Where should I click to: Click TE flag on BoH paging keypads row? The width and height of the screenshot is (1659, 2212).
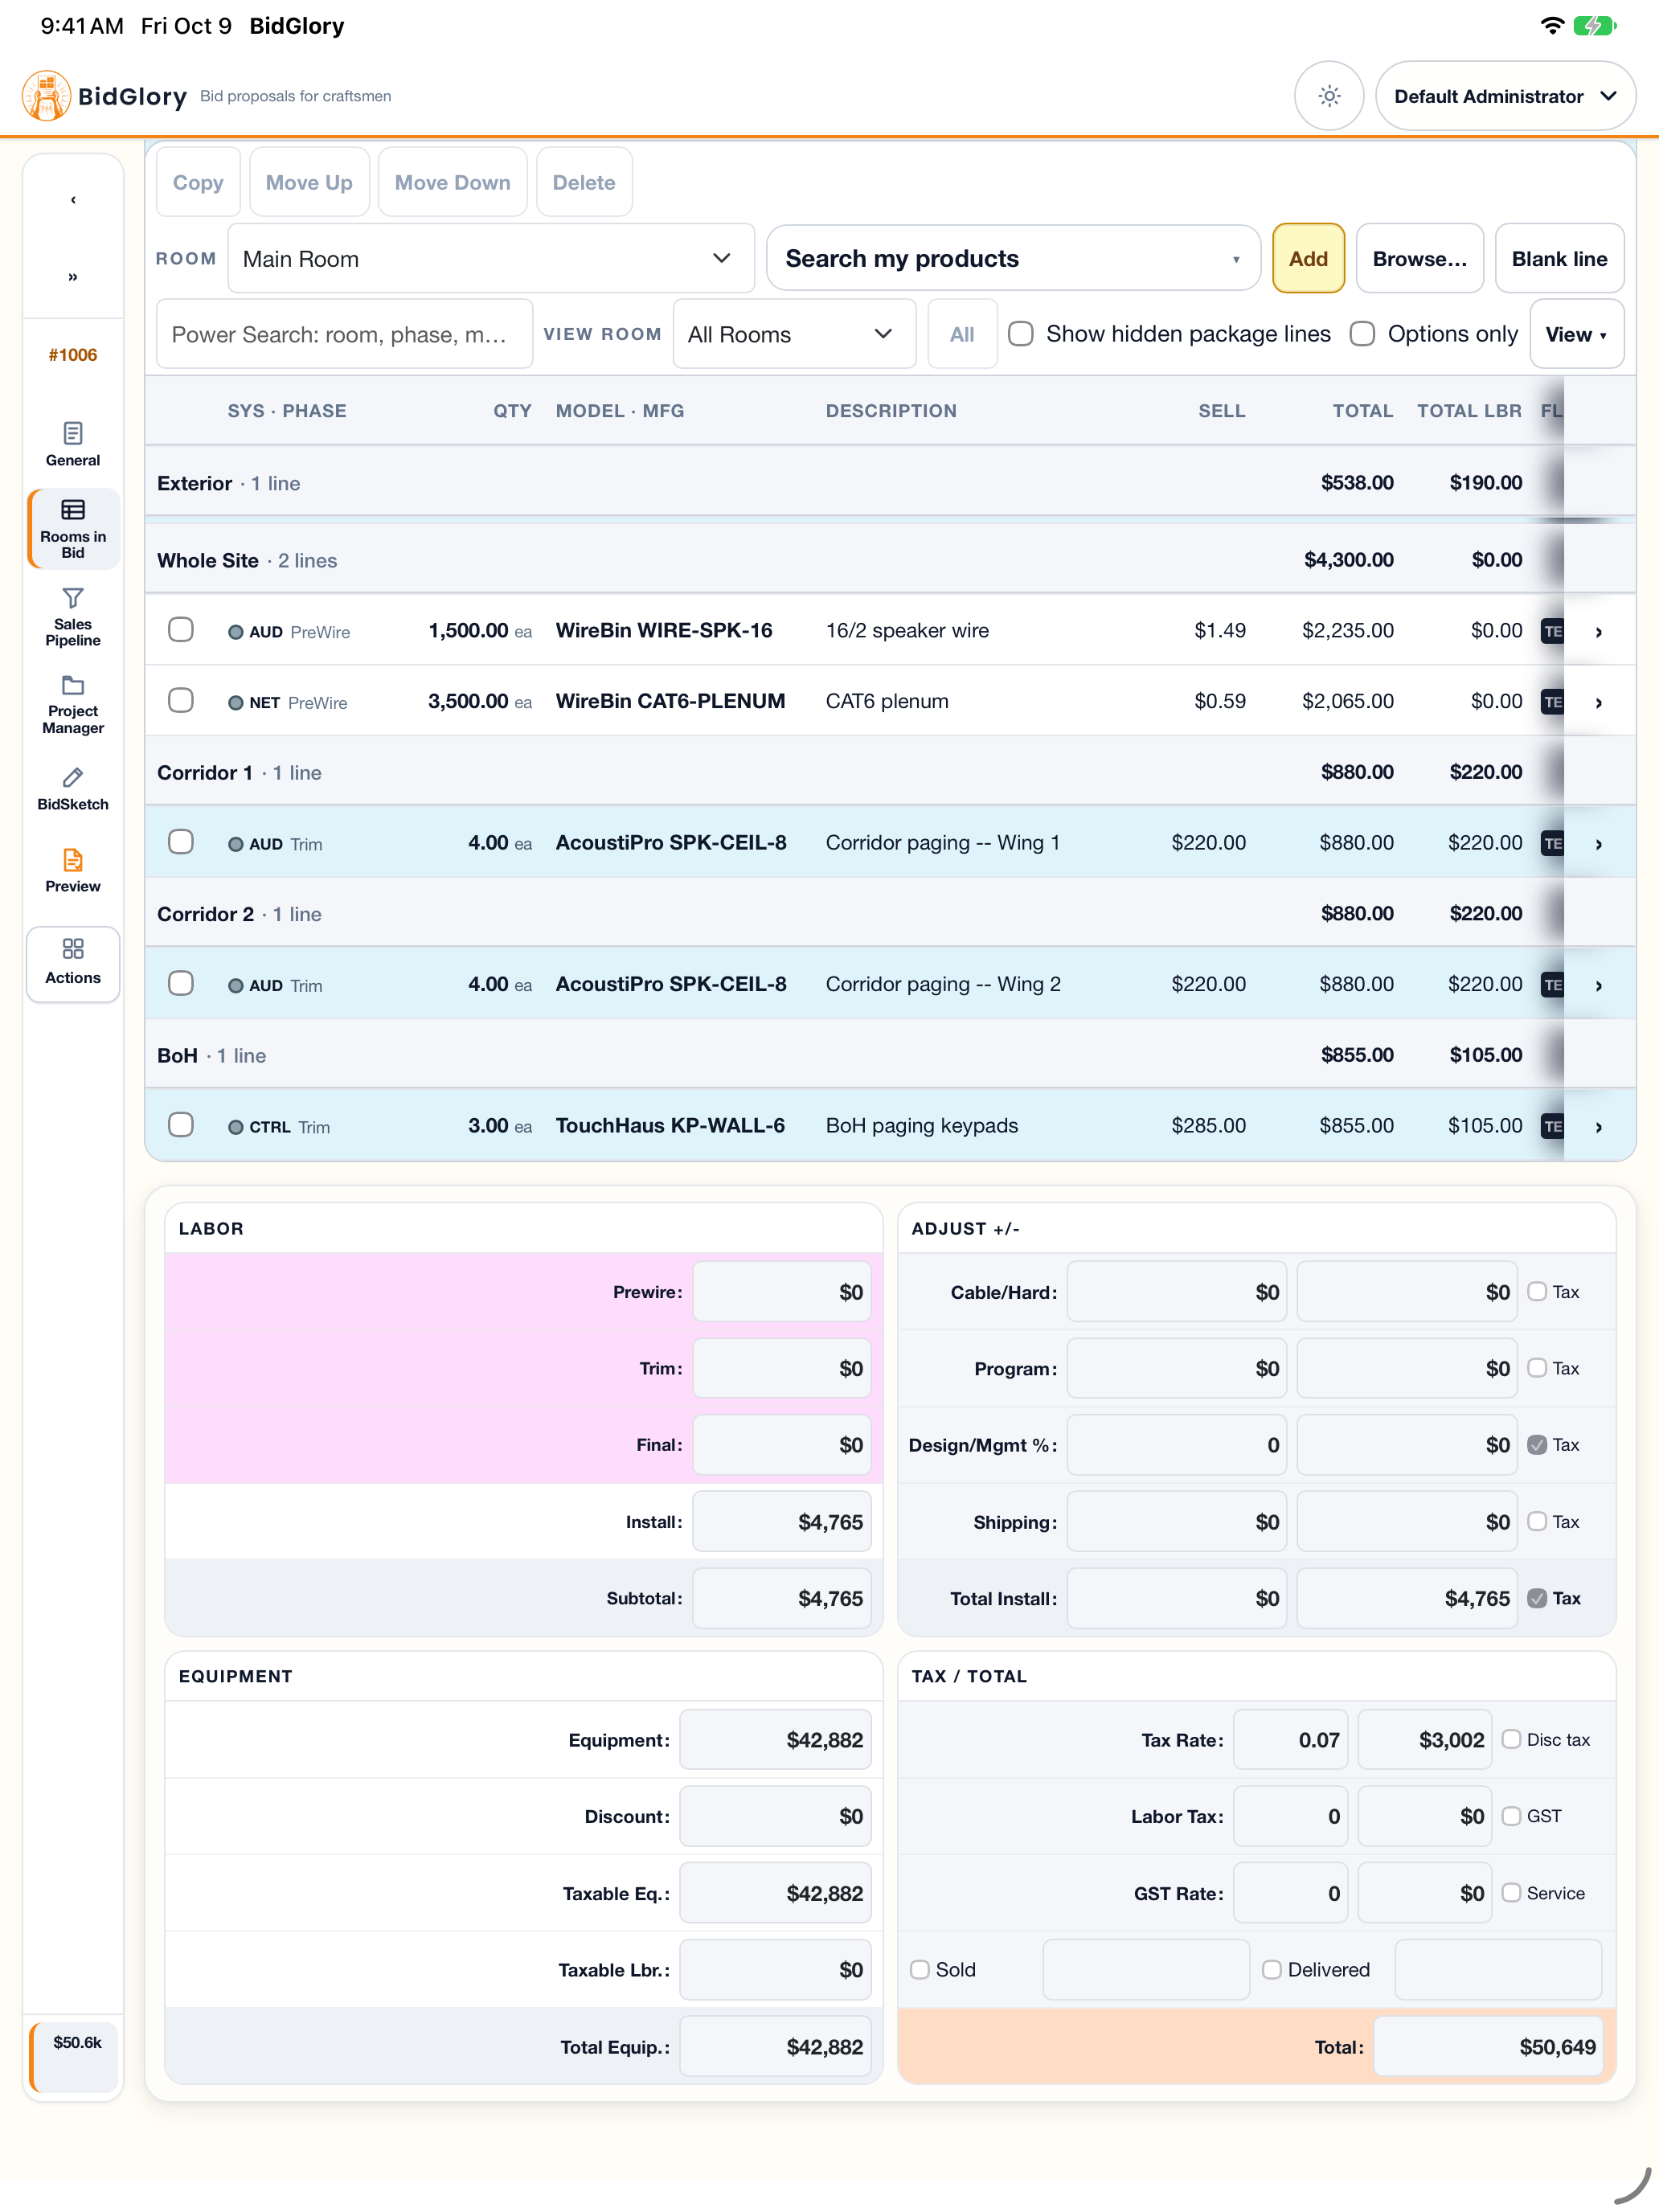tap(1552, 1127)
